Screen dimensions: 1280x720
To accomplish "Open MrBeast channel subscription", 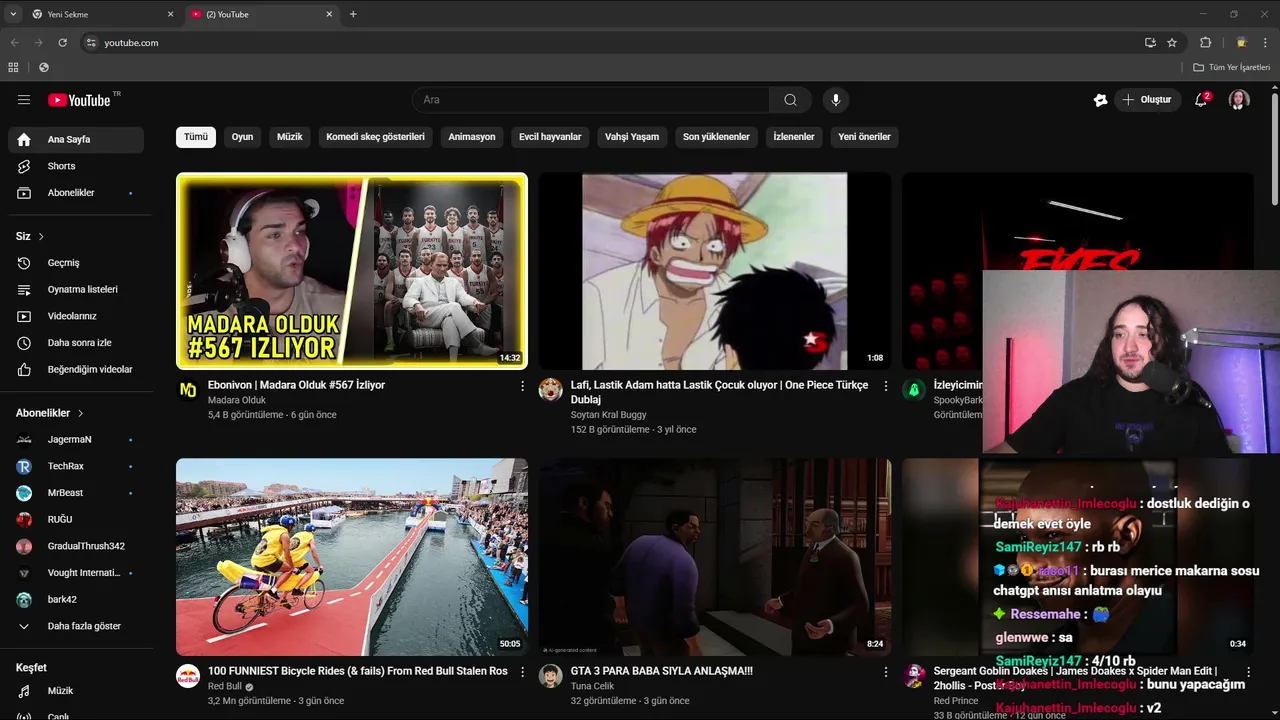I will tap(76, 493).
